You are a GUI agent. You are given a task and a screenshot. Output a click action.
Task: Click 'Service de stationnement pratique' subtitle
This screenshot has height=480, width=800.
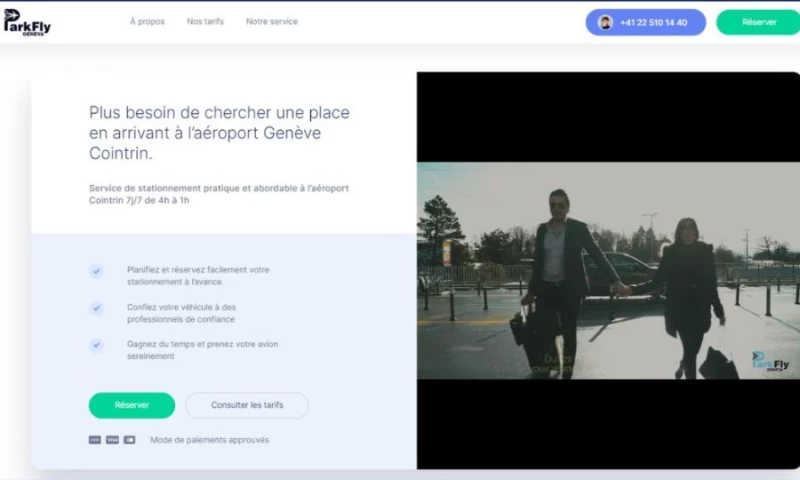pyautogui.click(x=218, y=194)
